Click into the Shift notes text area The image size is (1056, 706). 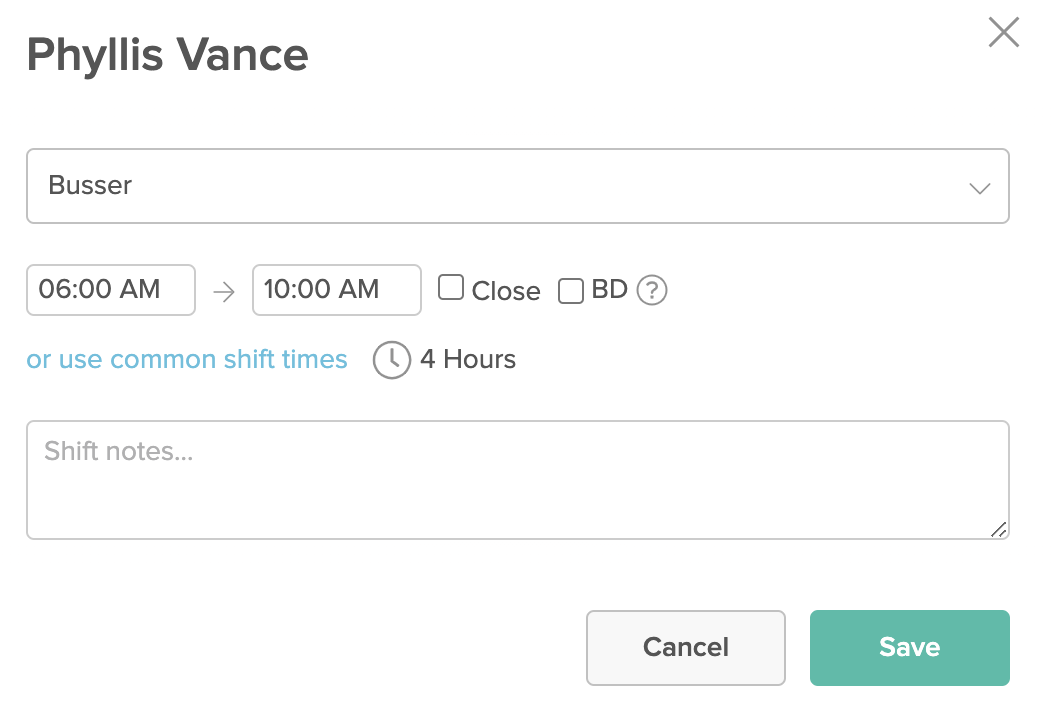[517, 480]
